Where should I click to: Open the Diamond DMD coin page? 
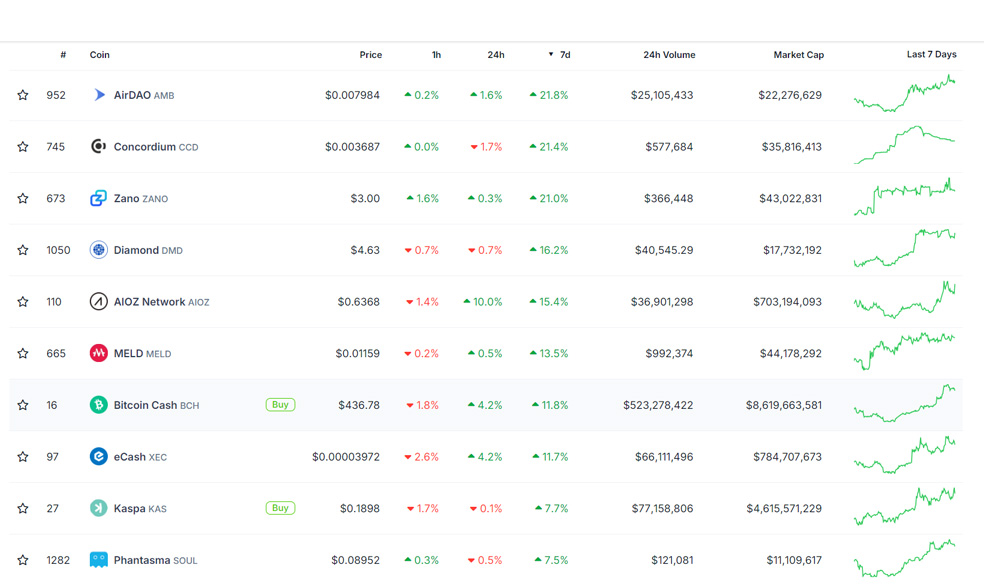[x=148, y=250]
